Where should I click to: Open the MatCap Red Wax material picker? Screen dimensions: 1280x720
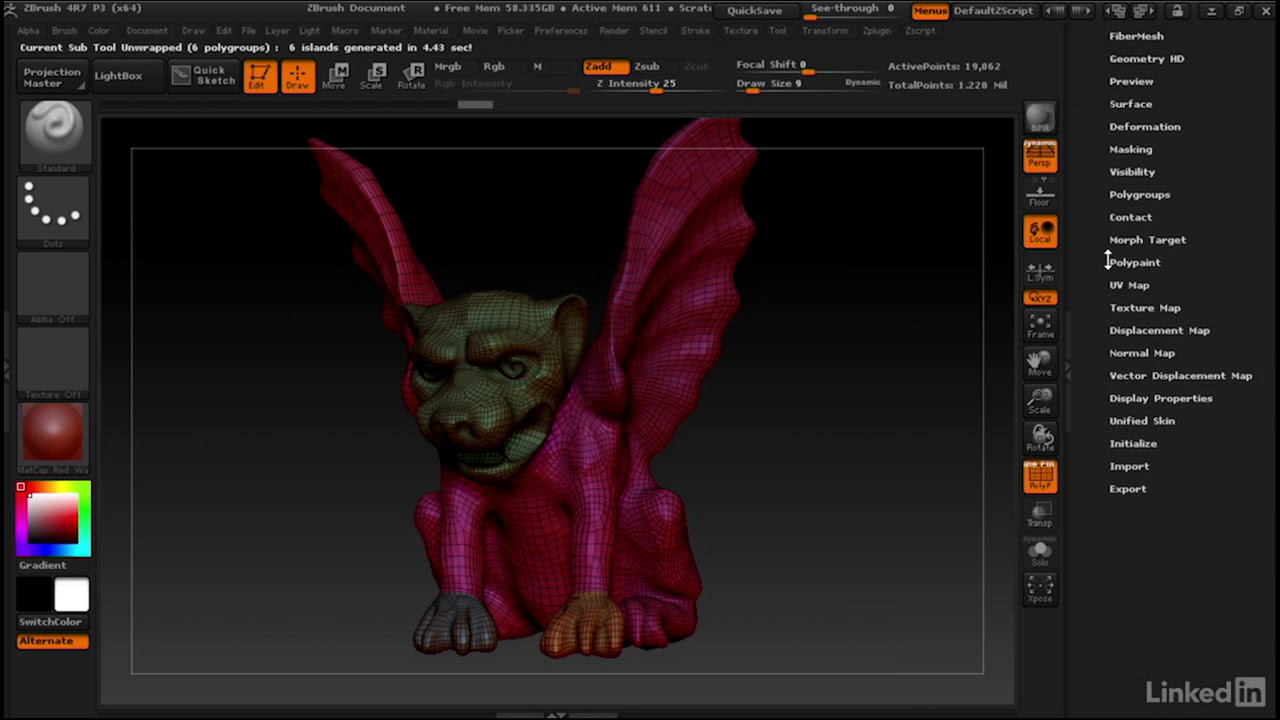tap(53, 439)
